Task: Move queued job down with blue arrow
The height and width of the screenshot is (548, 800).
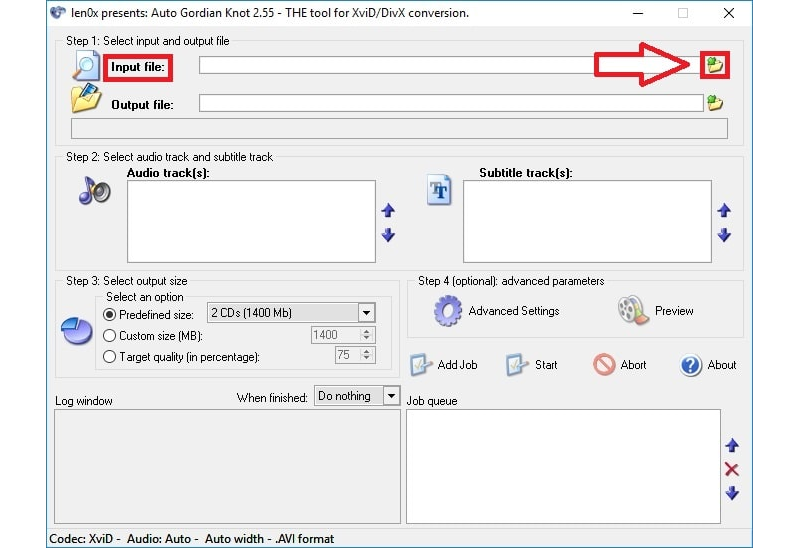Action: pyautogui.click(x=732, y=493)
